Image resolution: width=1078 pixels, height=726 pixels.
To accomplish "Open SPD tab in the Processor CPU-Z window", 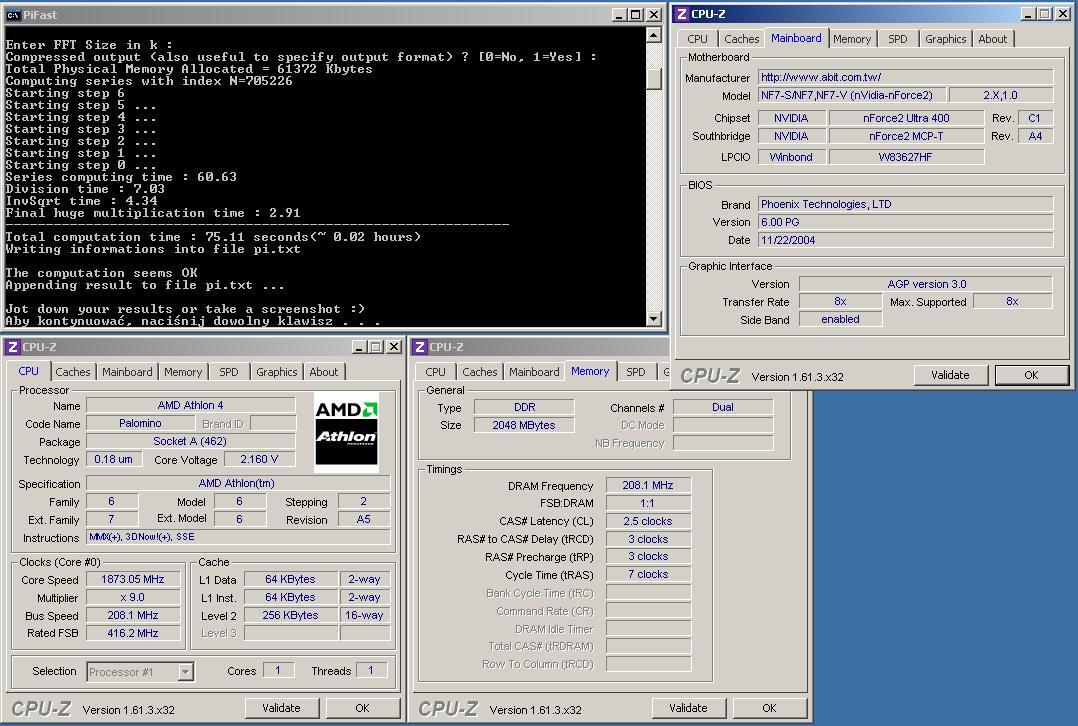I will click(x=228, y=372).
